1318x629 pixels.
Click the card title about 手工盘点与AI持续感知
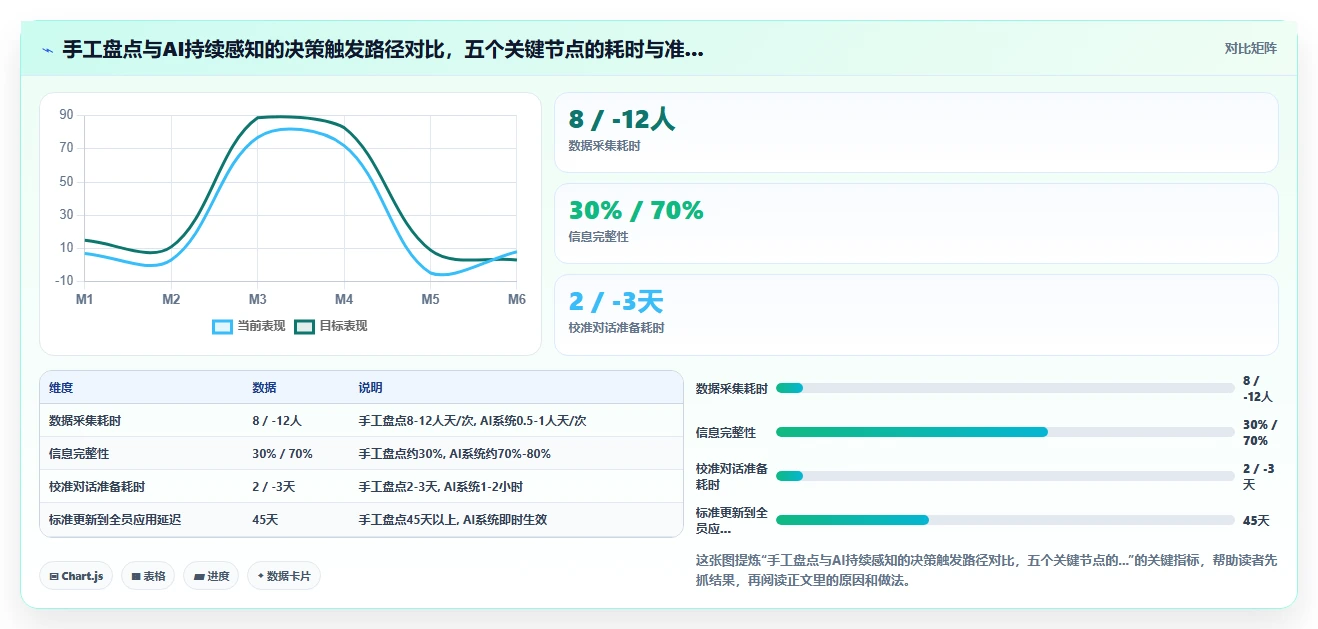pos(383,49)
